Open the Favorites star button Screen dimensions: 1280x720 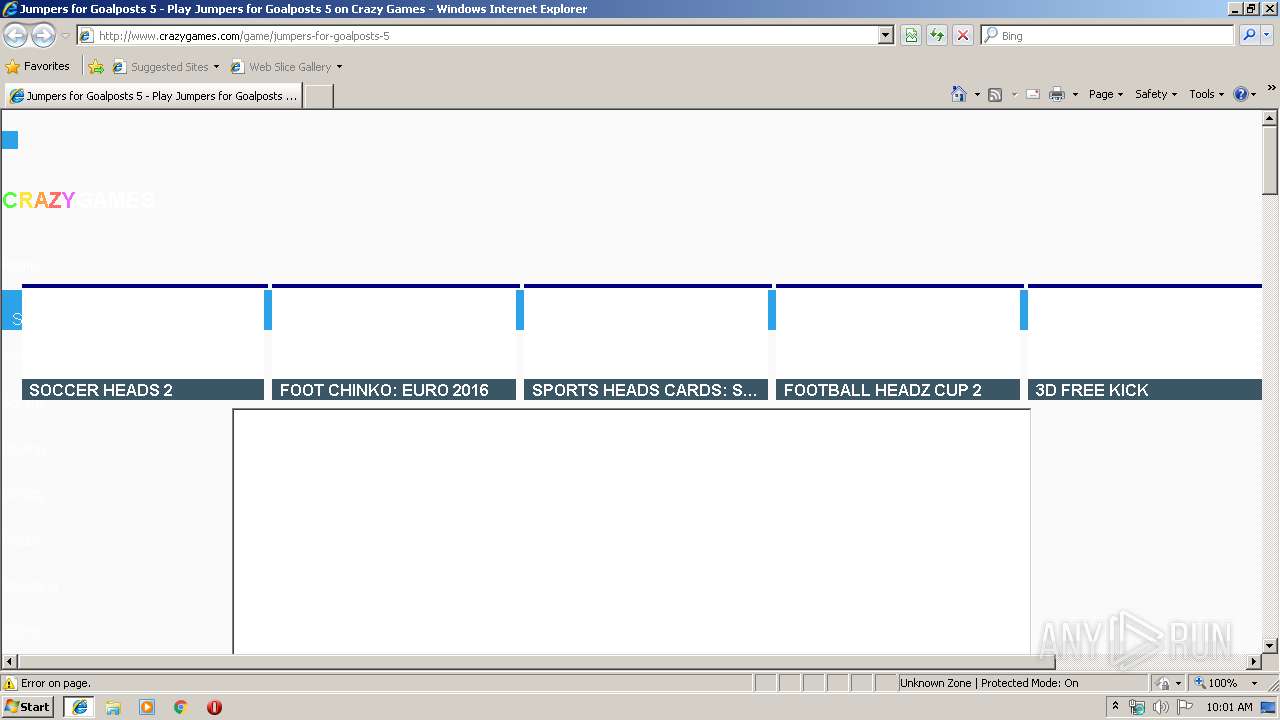pyautogui.click(x=38, y=67)
